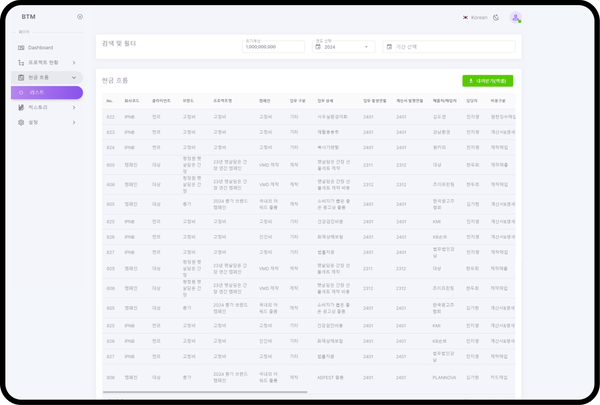The image size is (600, 405).
Task: Select row number 806 cell
Action: [x=111, y=378]
